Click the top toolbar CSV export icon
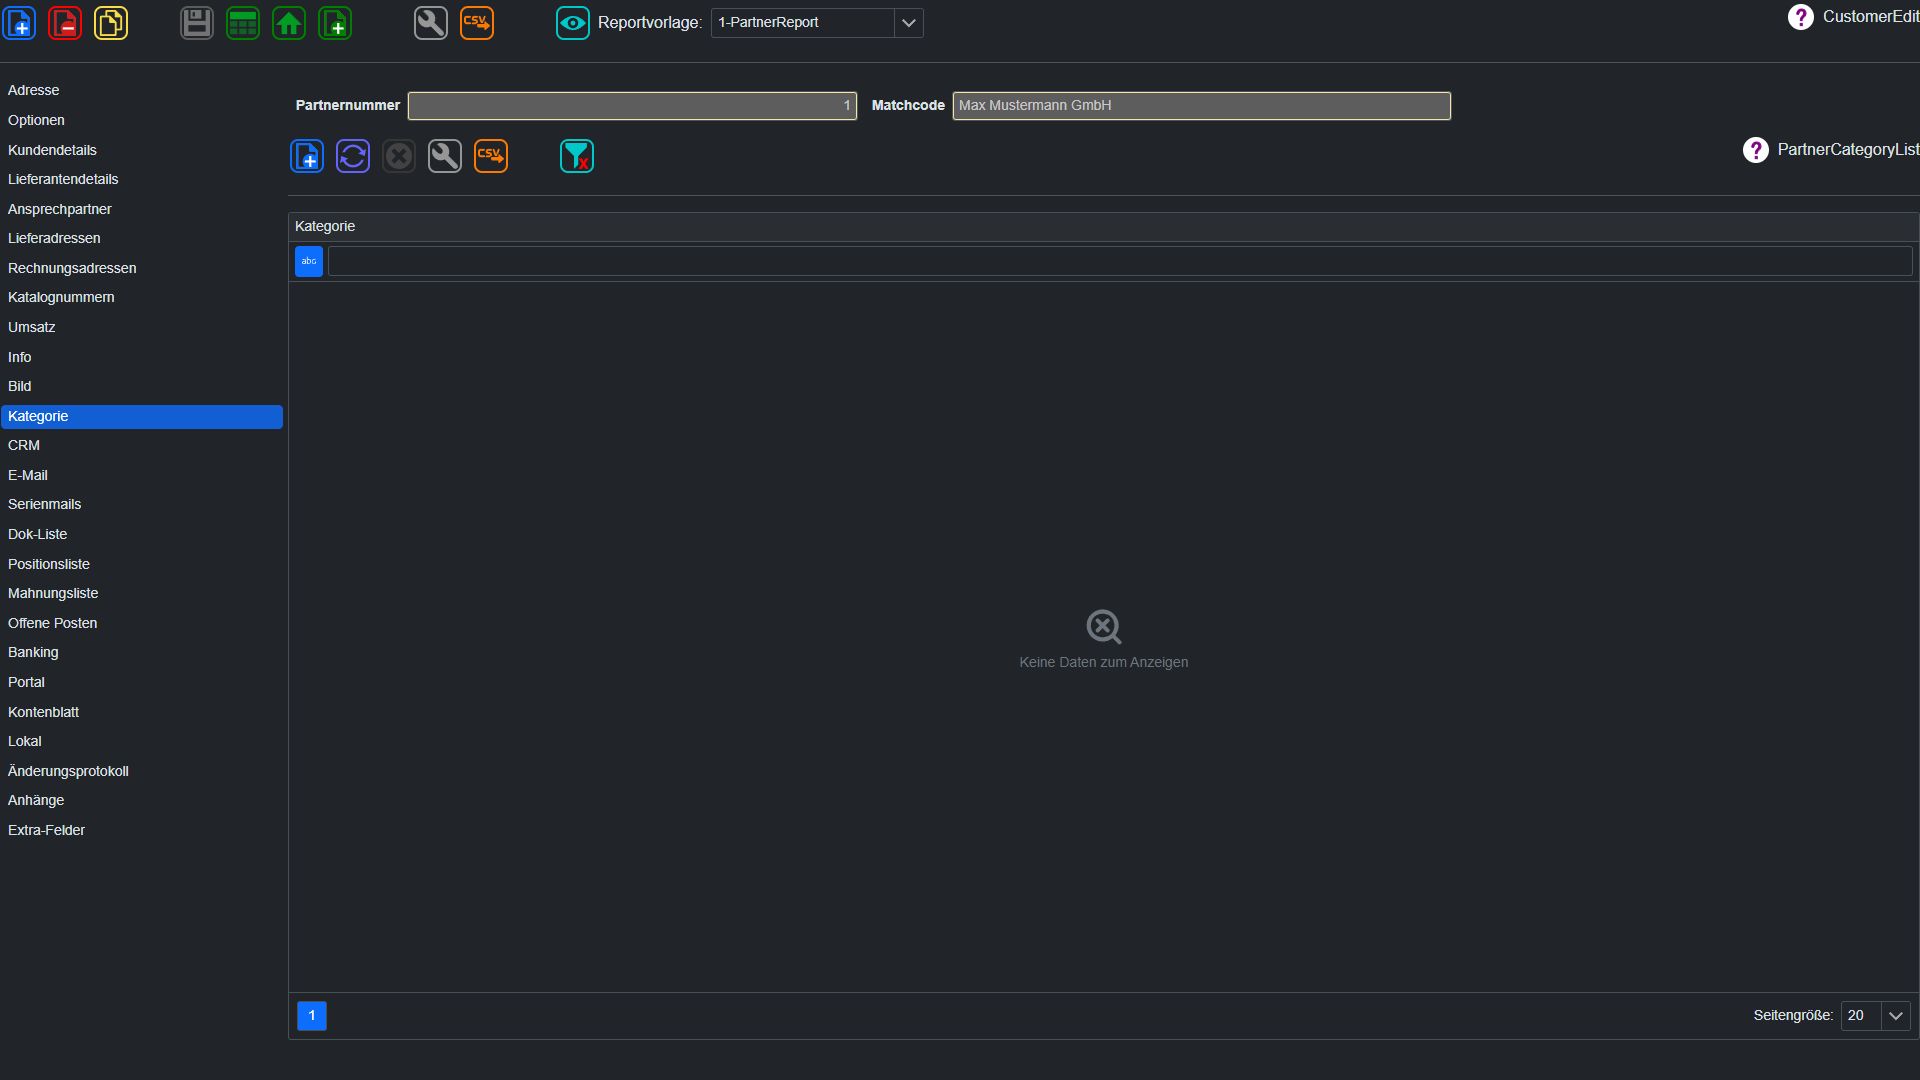The height and width of the screenshot is (1080, 1920). pos(477,23)
